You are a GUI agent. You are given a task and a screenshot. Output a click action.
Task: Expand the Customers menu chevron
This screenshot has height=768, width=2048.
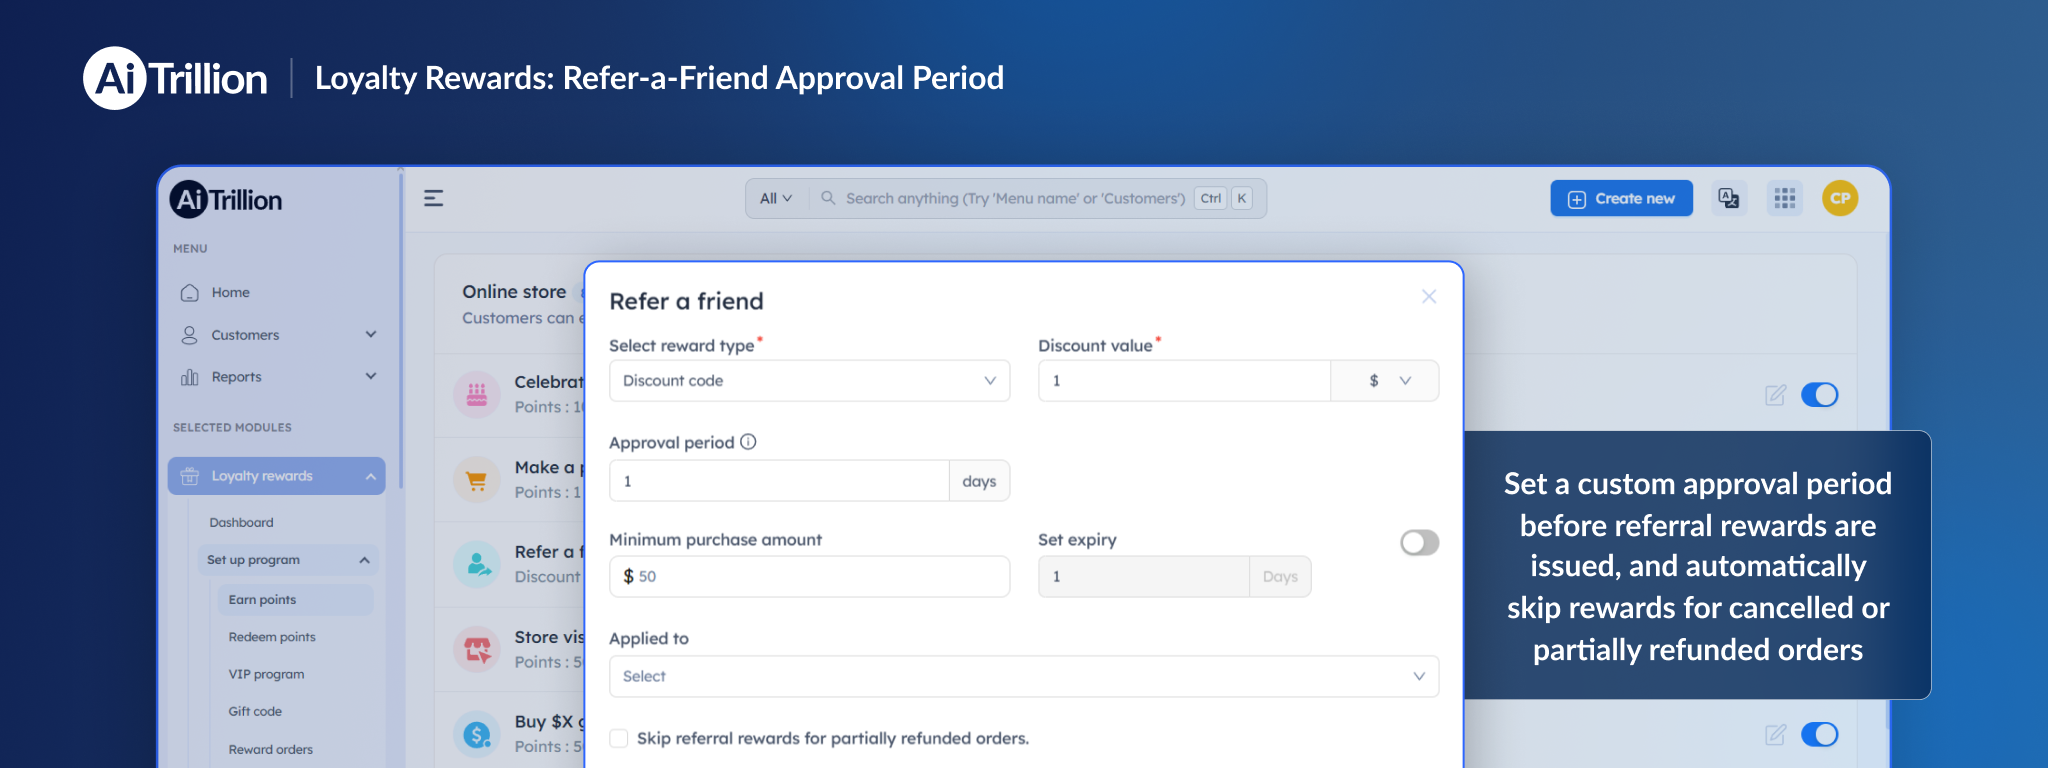(x=371, y=334)
